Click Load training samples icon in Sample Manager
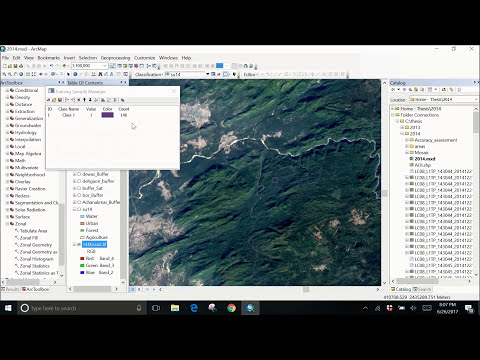 54,100
